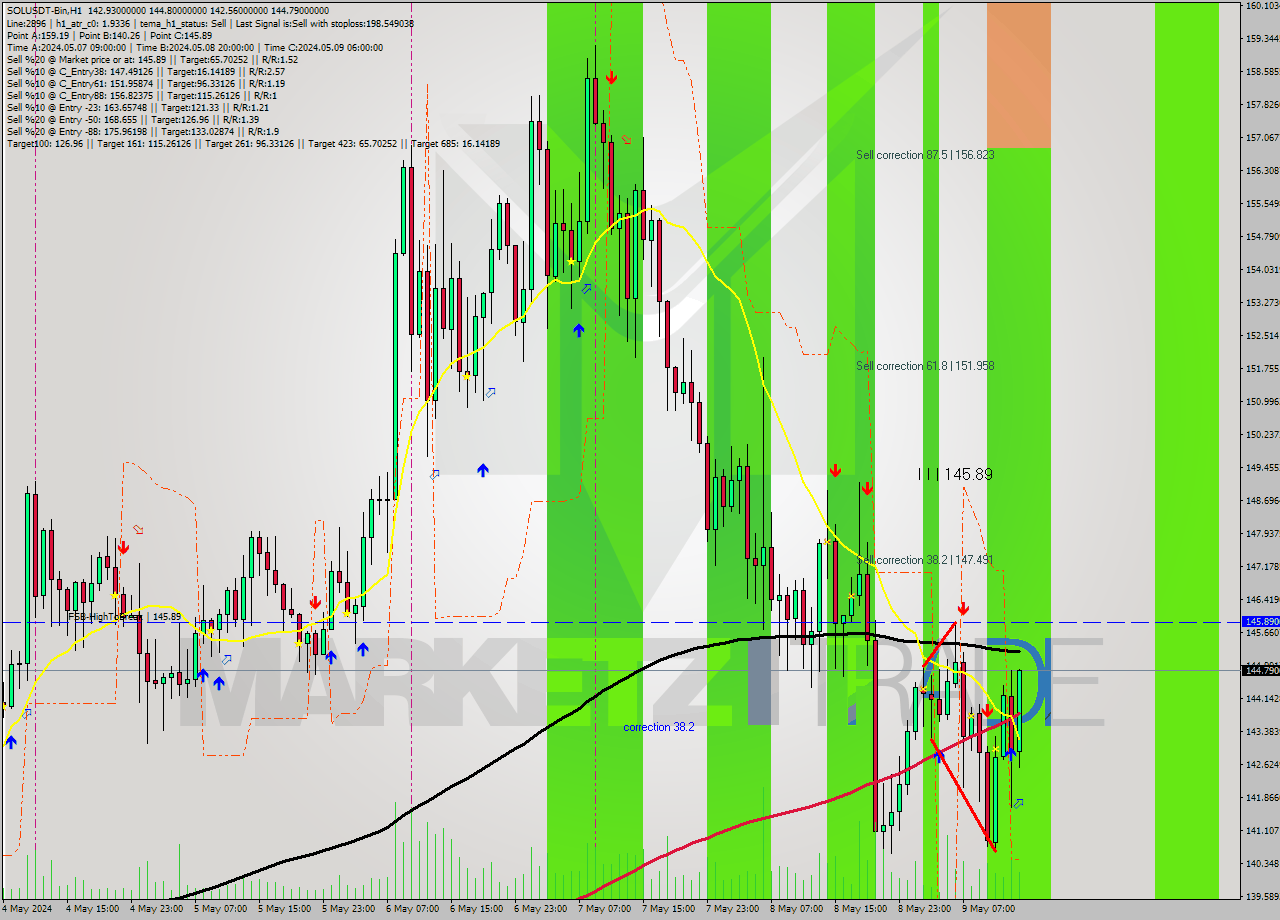Click the blue 'correction 38.2' label
Screen dimensions: 1280x920
tap(658, 727)
